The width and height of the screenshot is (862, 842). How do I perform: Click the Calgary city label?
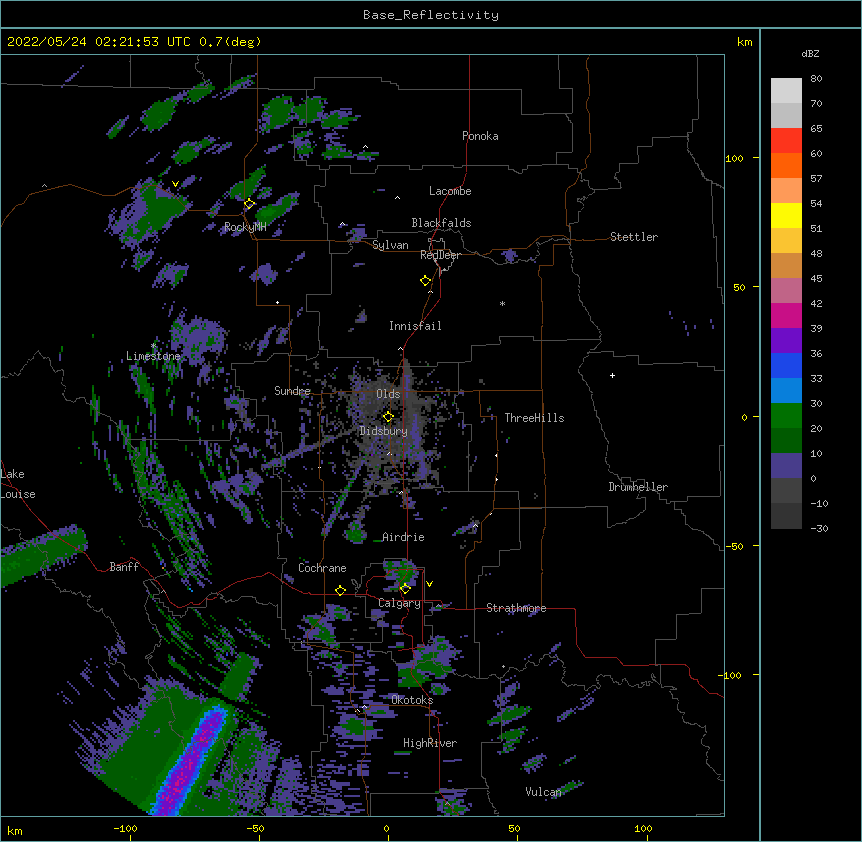click(x=399, y=603)
